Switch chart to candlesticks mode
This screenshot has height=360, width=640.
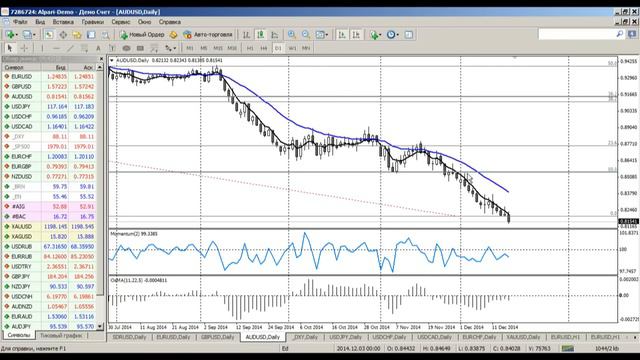pyautogui.click(x=260, y=35)
